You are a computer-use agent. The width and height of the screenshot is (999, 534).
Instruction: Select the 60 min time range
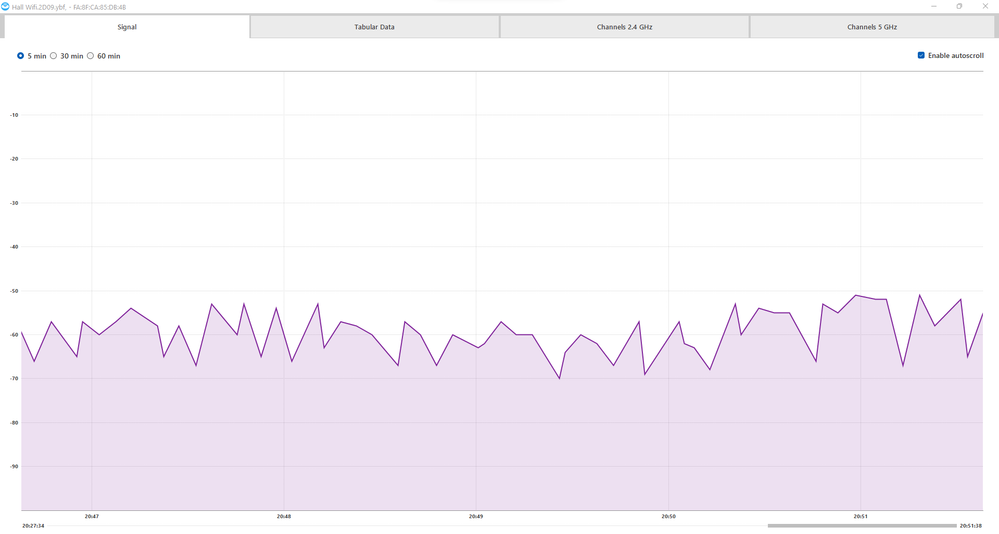click(91, 56)
